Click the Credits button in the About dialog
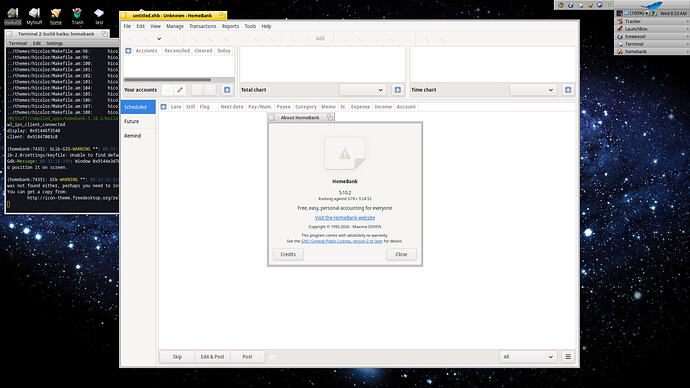Viewport: 690px width, 388px height. pyautogui.click(x=288, y=254)
